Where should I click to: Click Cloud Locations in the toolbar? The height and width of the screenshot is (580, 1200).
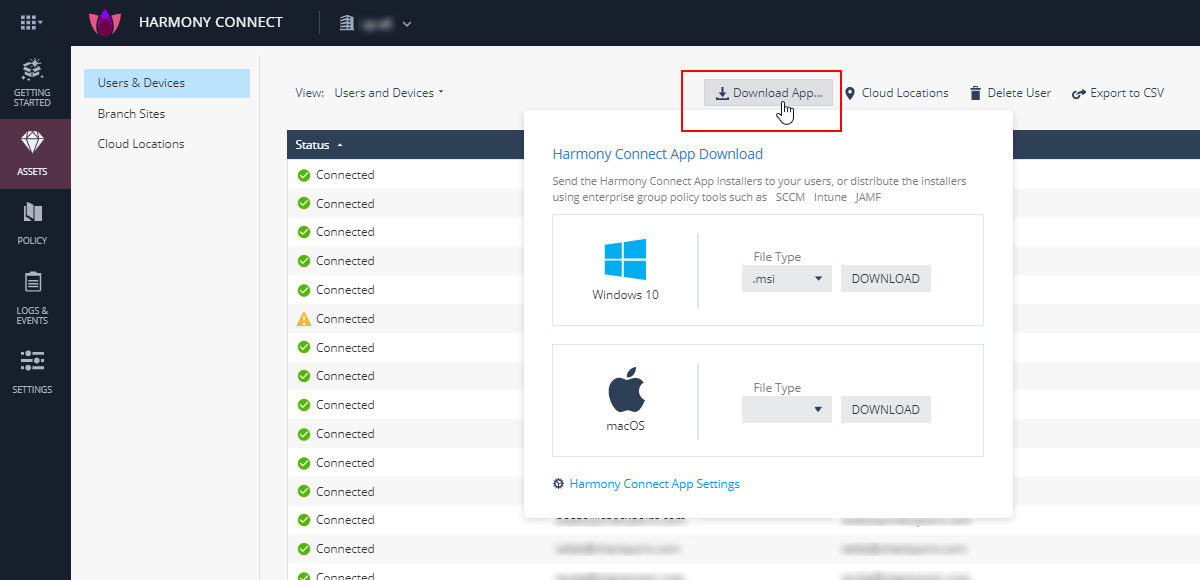tap(897, 93)
